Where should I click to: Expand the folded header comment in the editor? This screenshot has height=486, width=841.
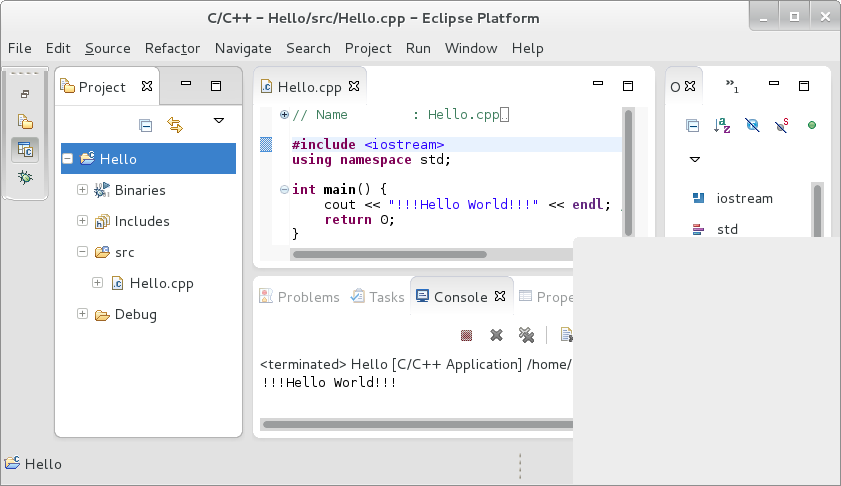coord(284,114)
